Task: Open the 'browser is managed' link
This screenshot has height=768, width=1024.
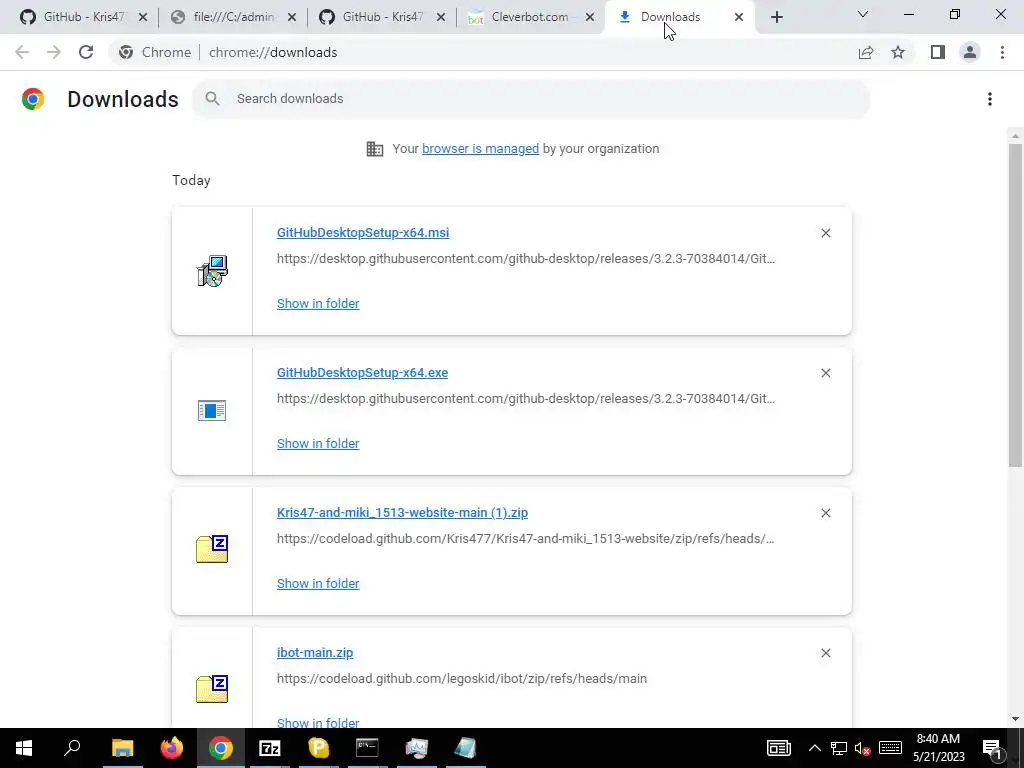Action: [480, 149]
